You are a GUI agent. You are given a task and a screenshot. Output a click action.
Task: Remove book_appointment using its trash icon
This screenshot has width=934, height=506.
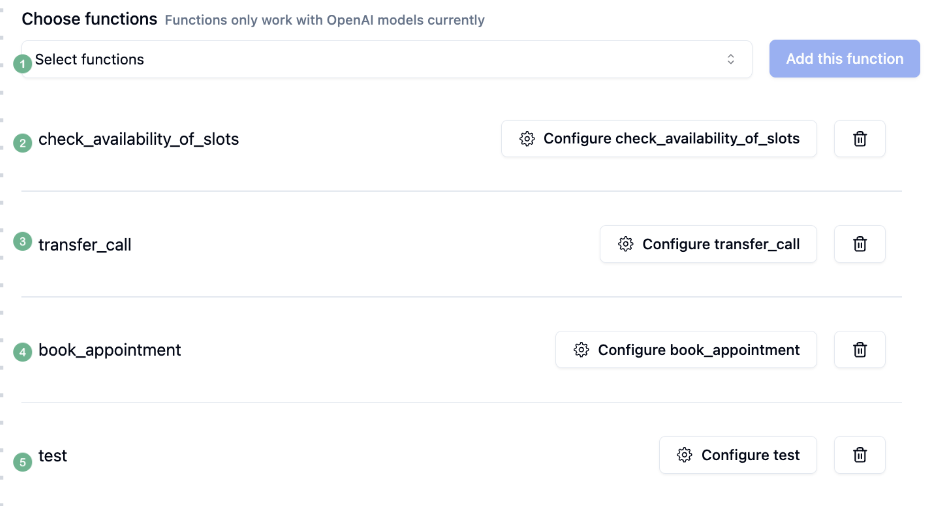859,350
